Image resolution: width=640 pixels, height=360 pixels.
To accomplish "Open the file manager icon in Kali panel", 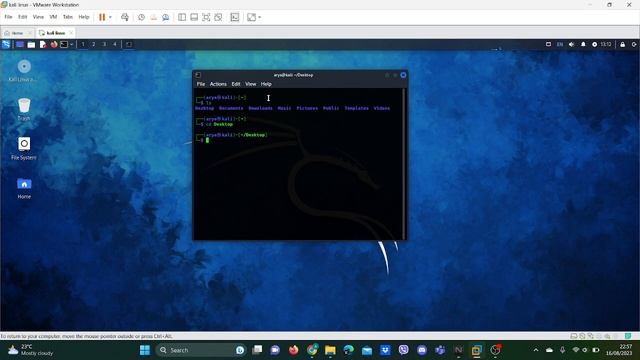I will point(31,44).
